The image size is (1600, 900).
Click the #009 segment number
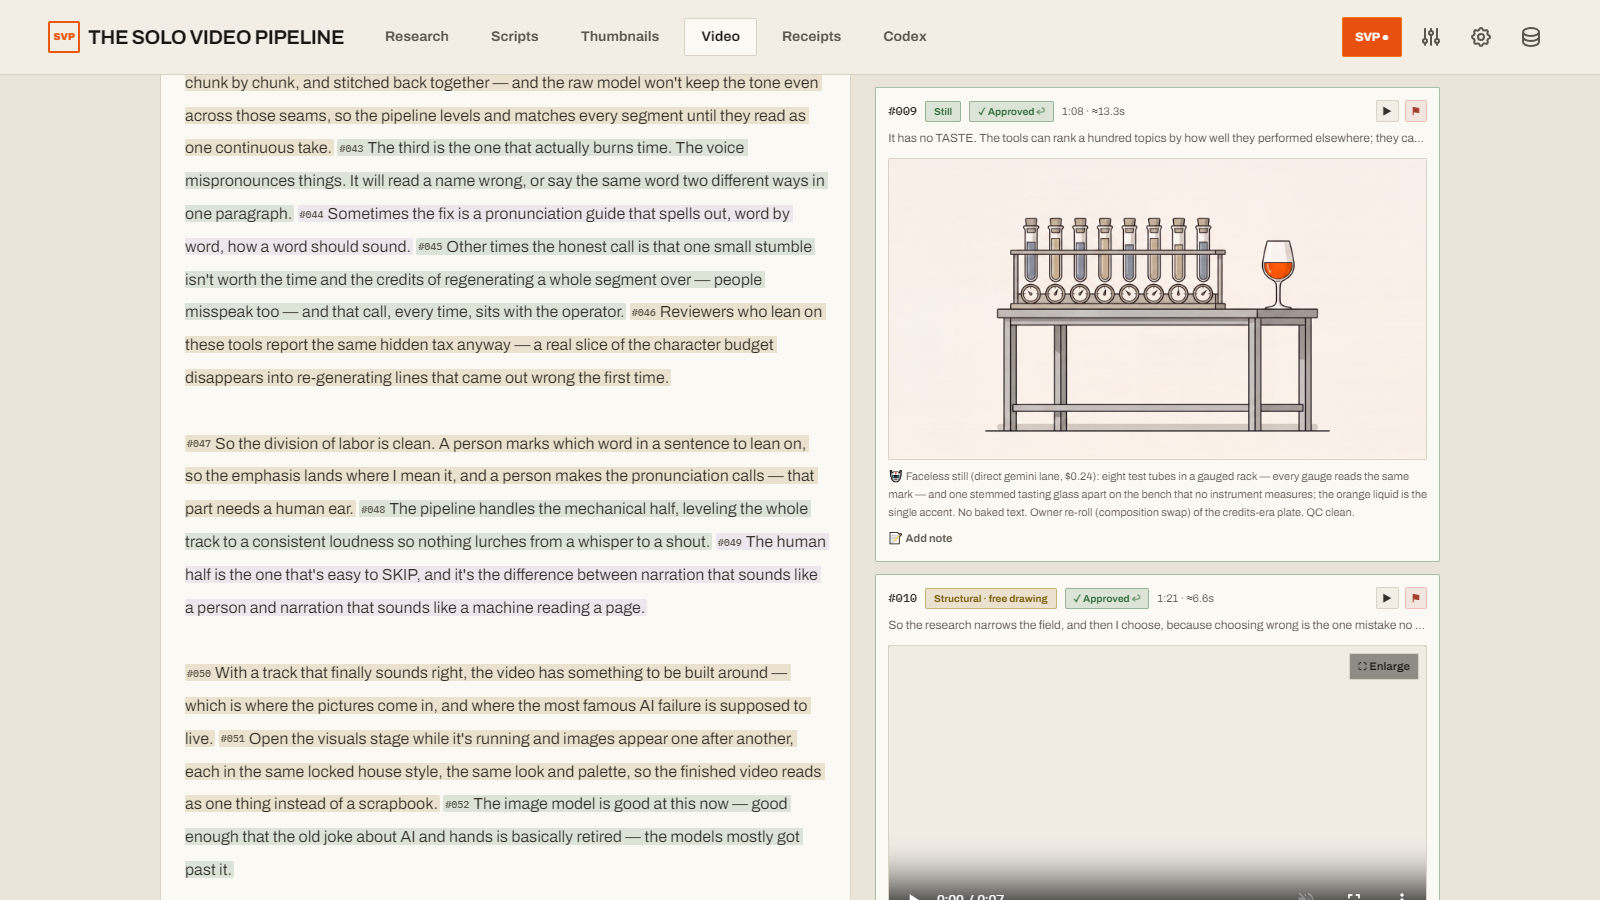[903, 111]
